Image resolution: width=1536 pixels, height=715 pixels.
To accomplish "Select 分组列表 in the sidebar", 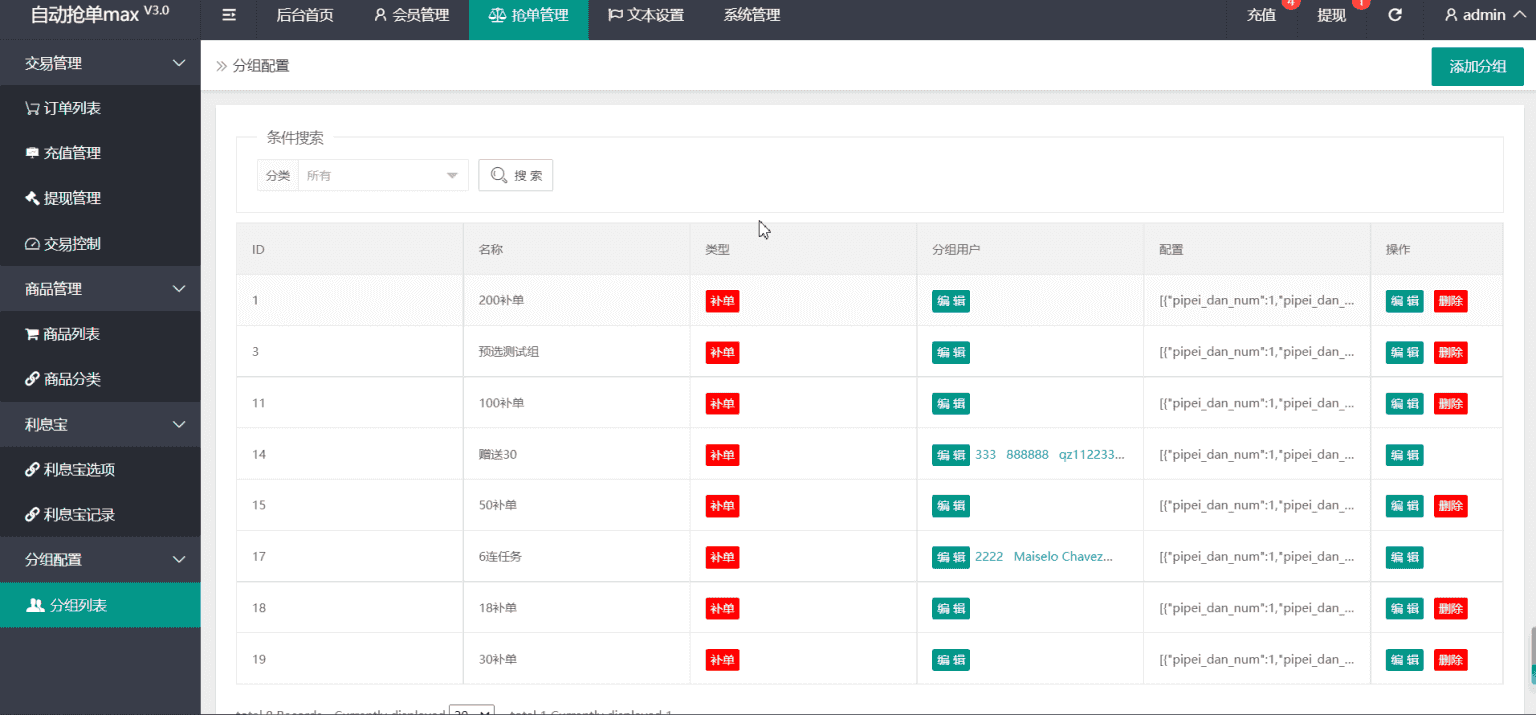I will coord(78,605).
